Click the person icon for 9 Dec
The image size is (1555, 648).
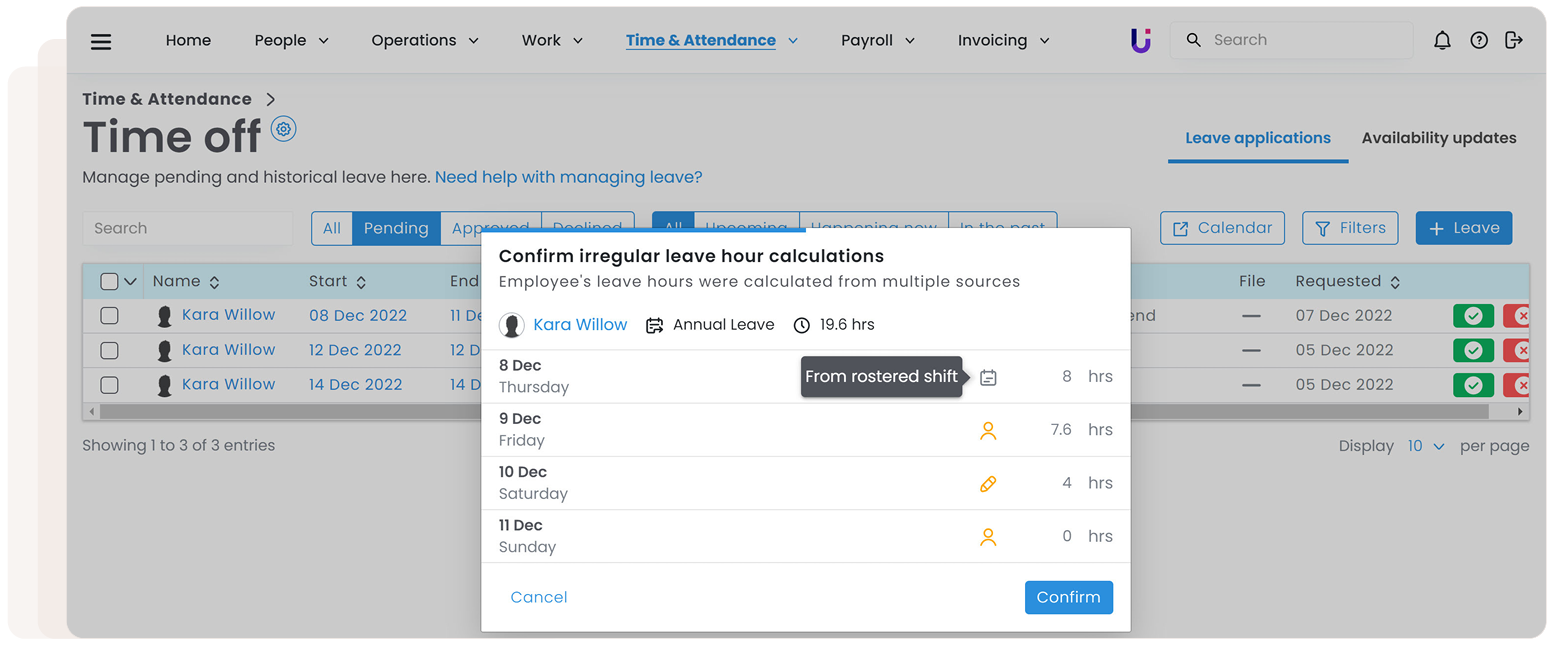pyautogui.click(x=988, y=431)
